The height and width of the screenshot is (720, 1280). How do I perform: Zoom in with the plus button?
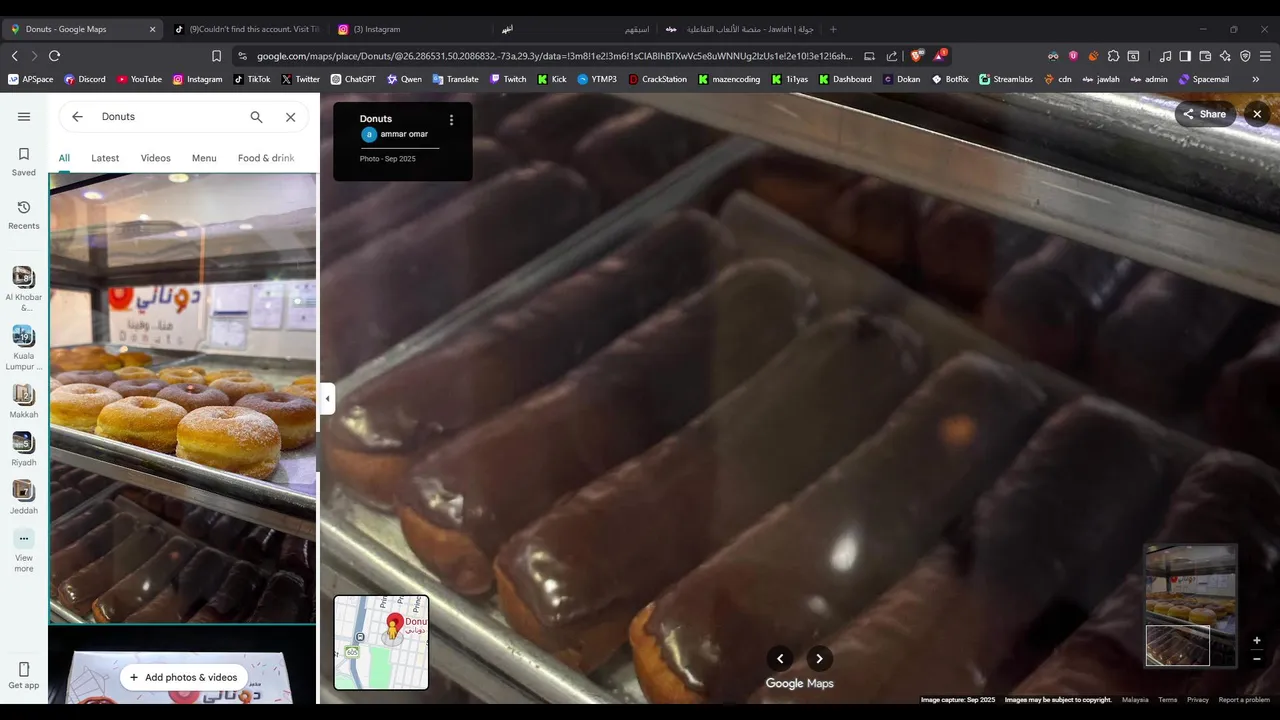(x=1257, y=640)
